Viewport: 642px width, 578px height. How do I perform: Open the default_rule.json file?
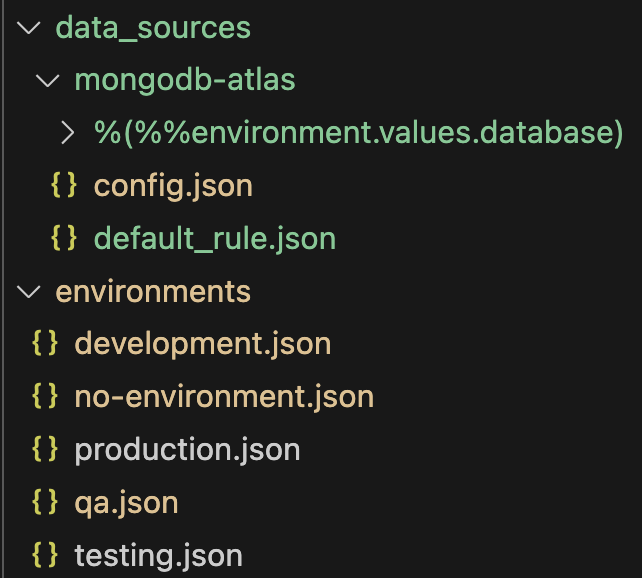tap(214, 239)
